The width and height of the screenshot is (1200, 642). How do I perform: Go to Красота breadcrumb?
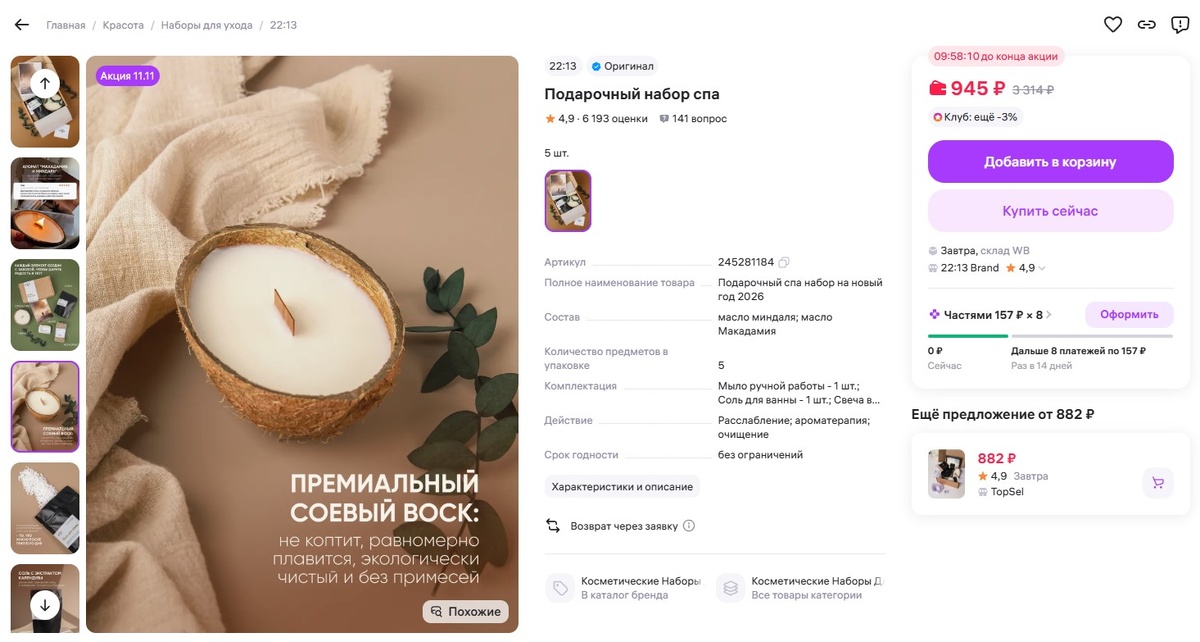pyautogui.click(x=123, y=25)
